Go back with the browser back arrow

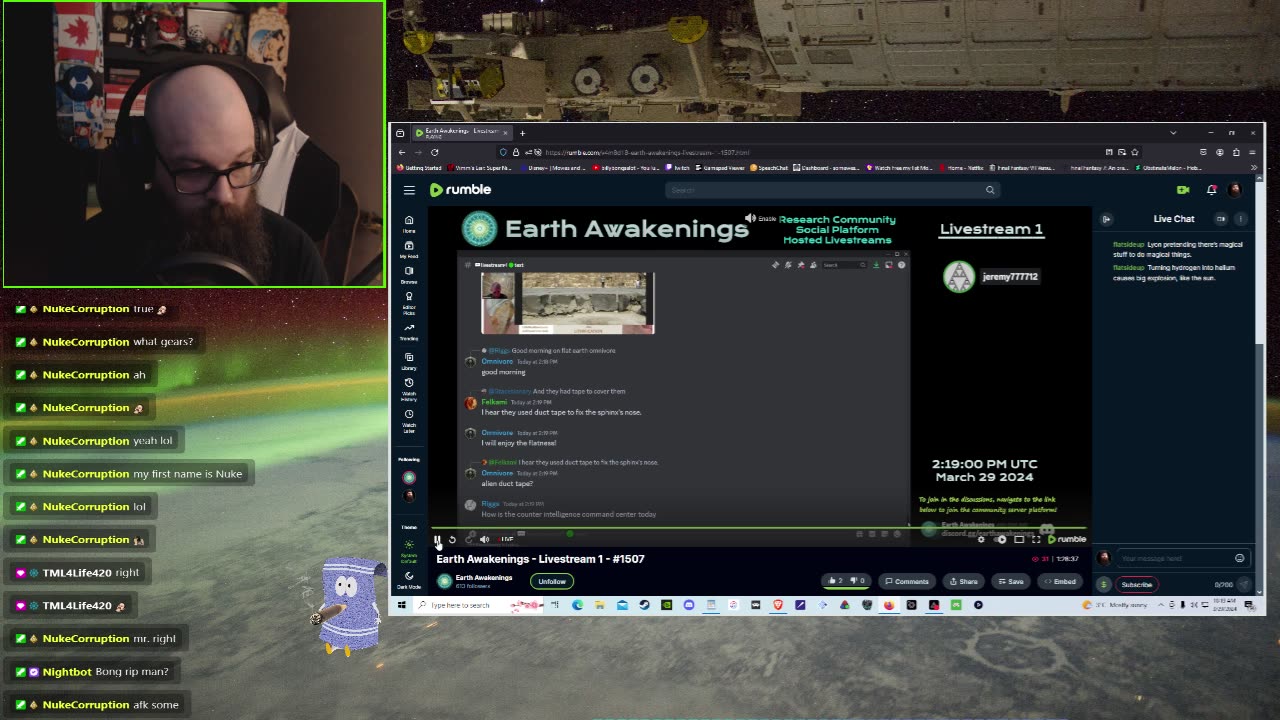tap(402, 152)
